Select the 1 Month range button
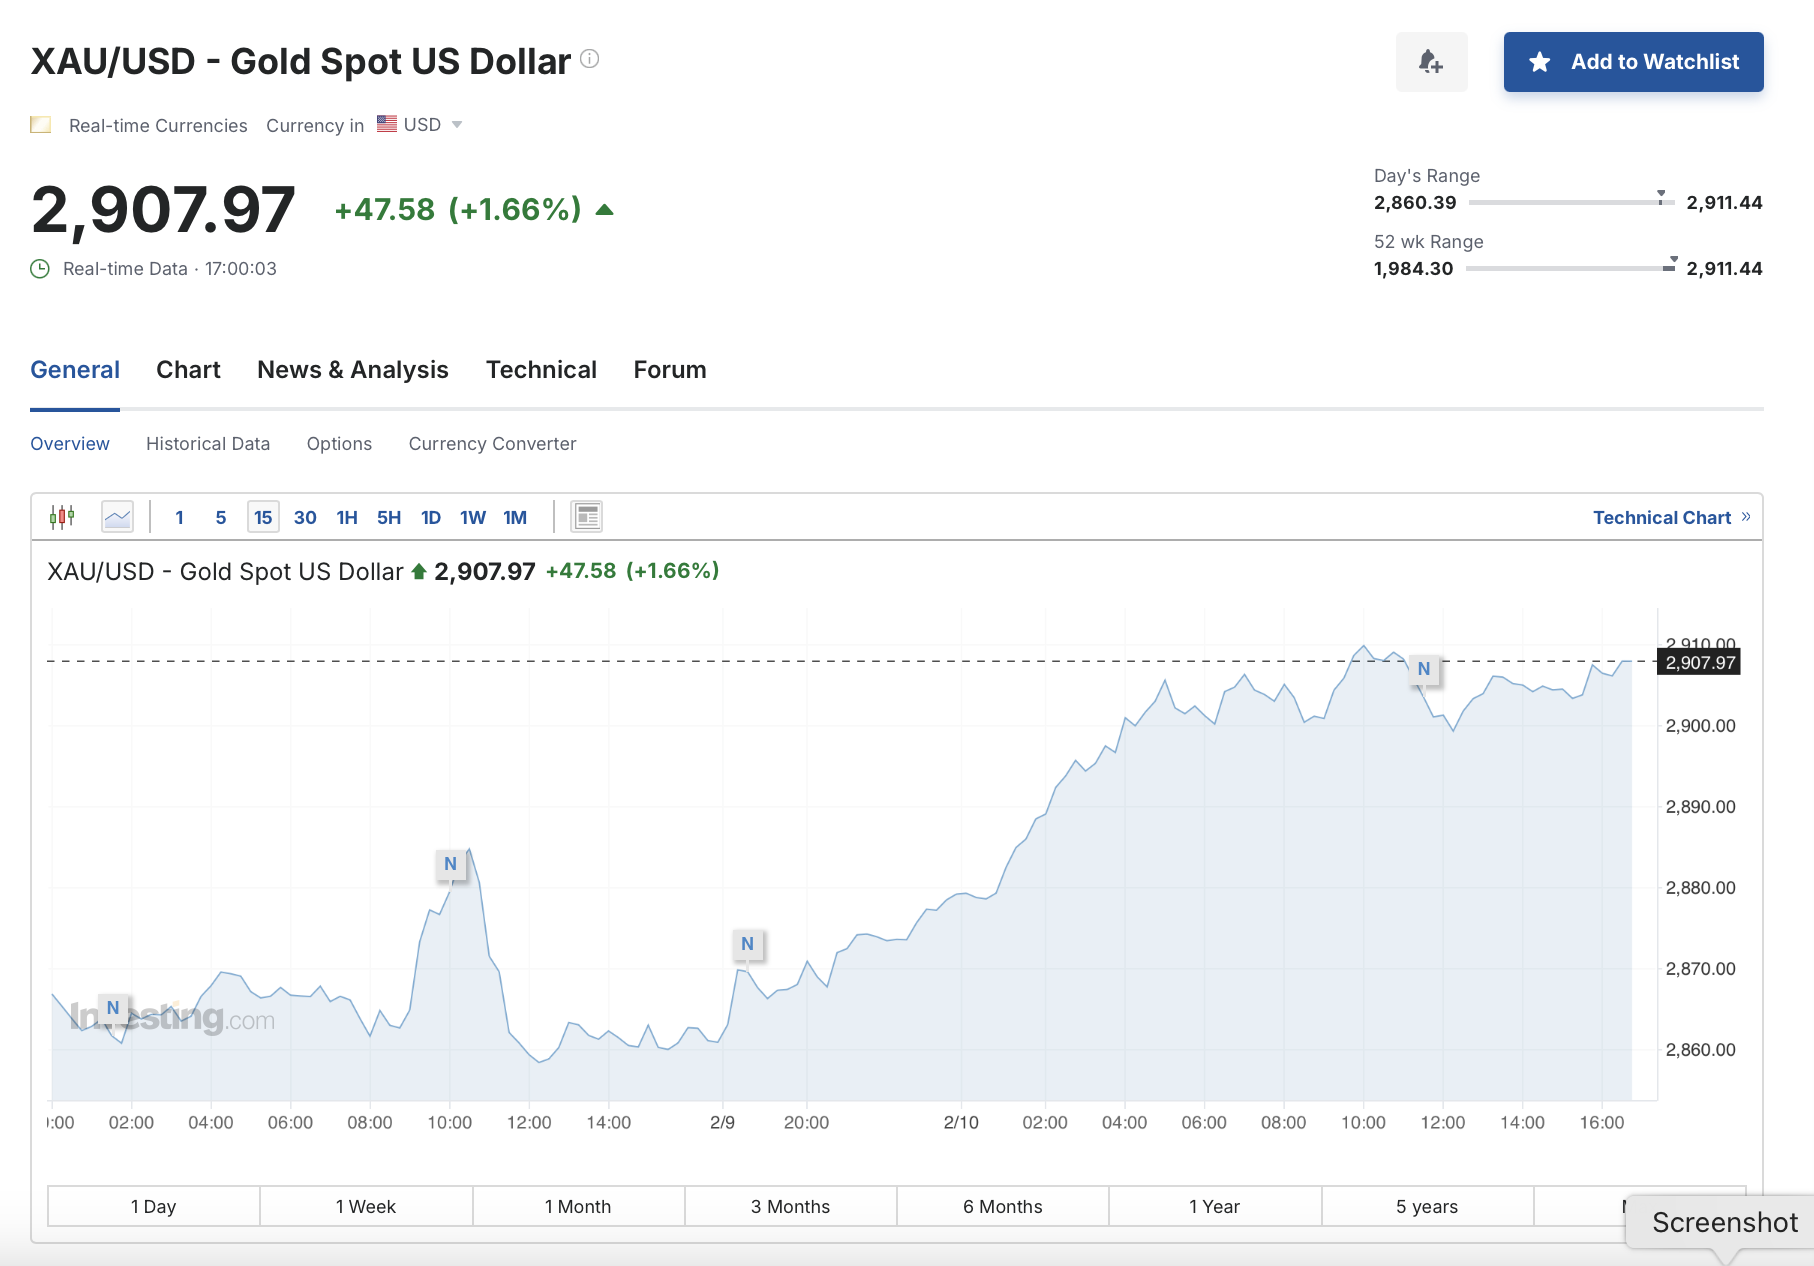Screen dimensions: 1814x1266 click(x=578, y=1206)
